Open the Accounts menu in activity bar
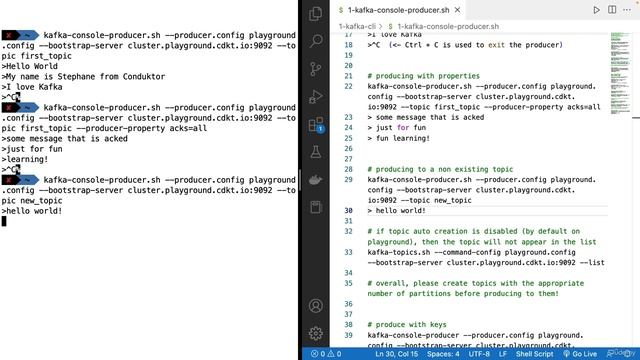Image resolution: width=640 pixels, height=360 pixels. (316, 306)
